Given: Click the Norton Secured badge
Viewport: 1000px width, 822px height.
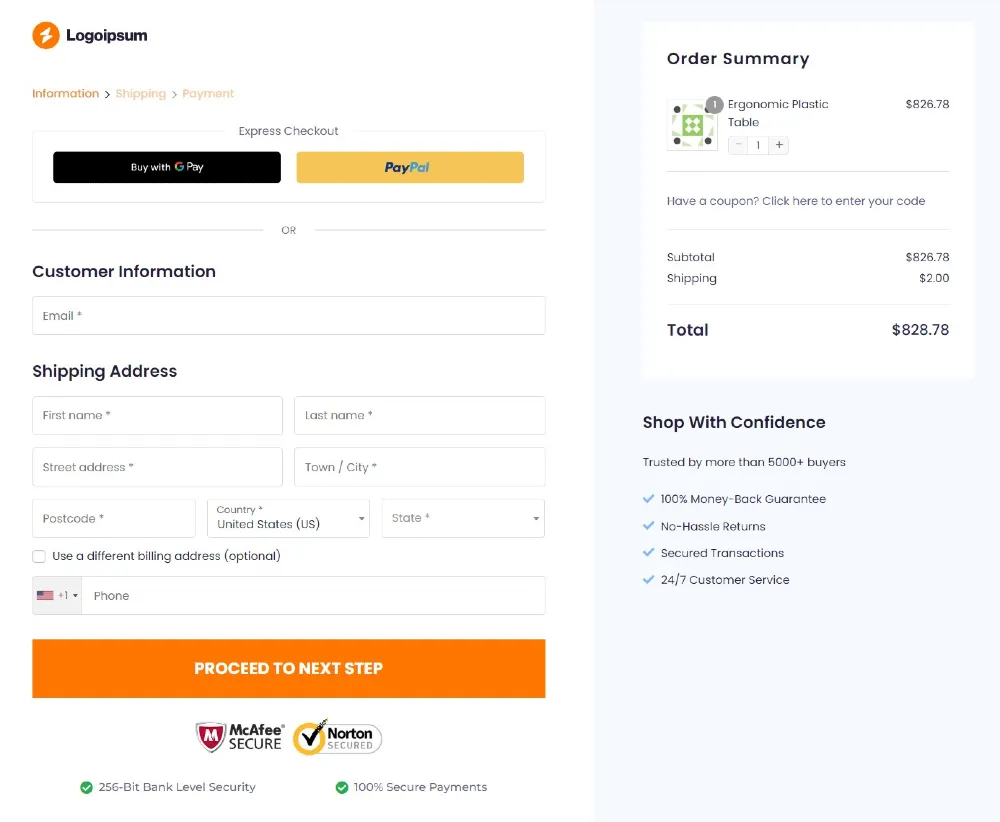Looking at the screenshot, I should click(x=337, y=737).
